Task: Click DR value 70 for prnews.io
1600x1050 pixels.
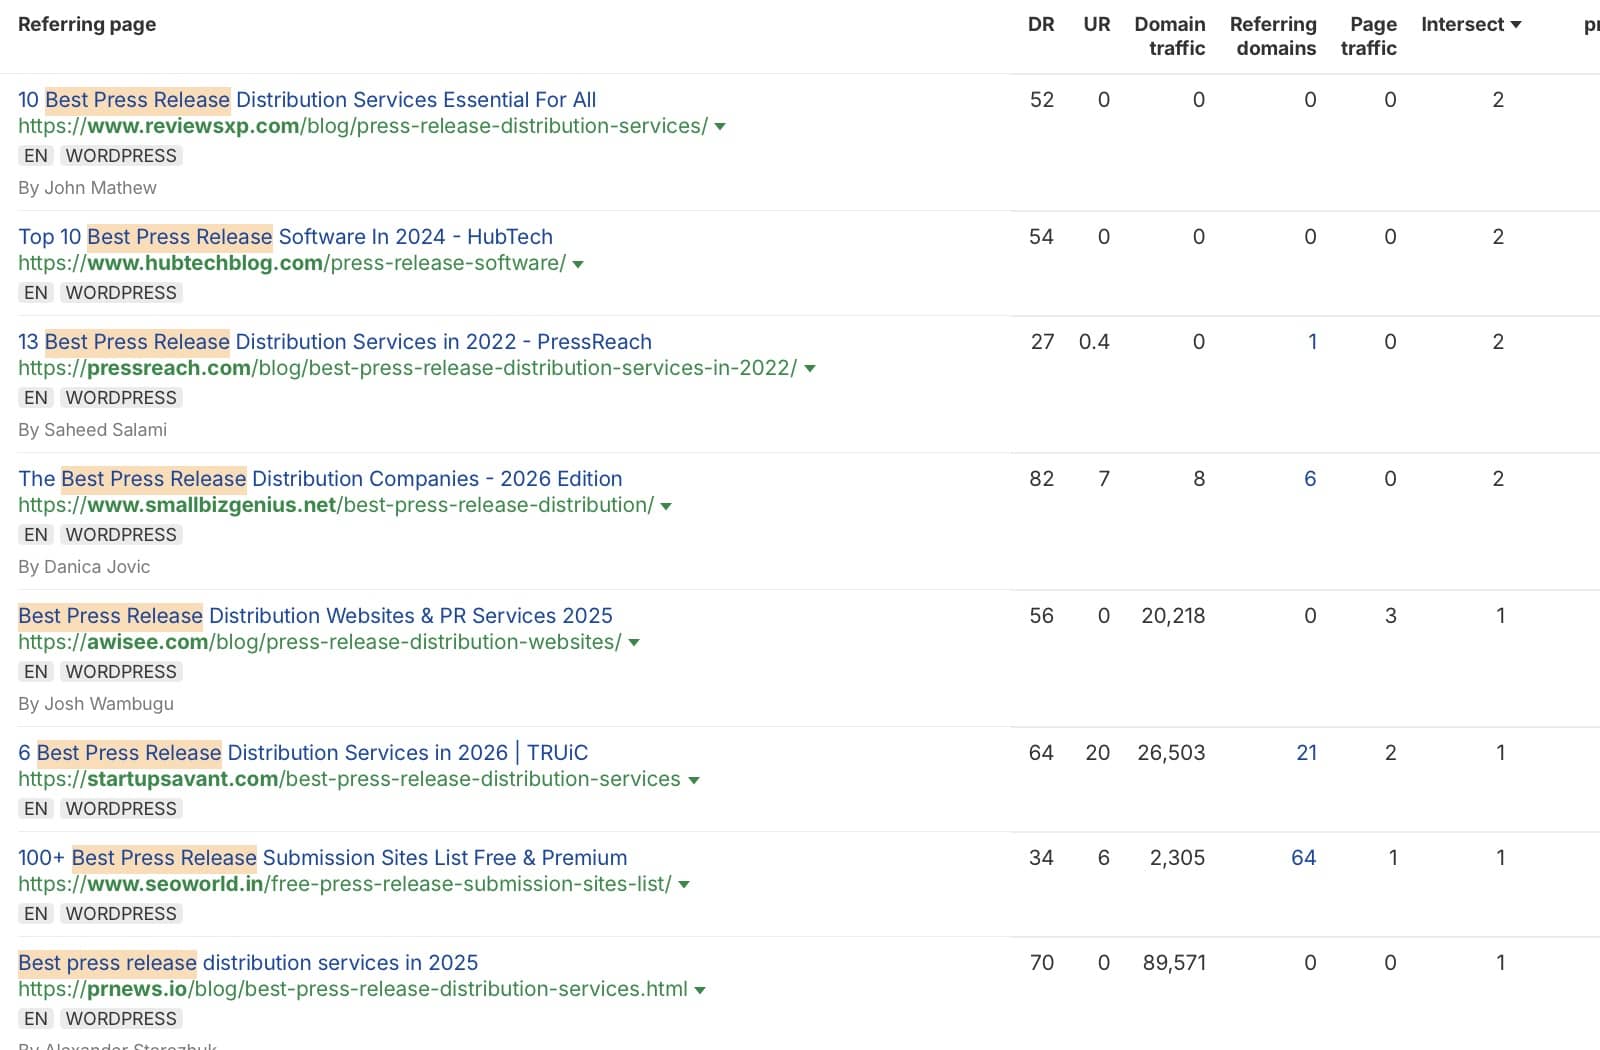Action: tap(1042, 963)
